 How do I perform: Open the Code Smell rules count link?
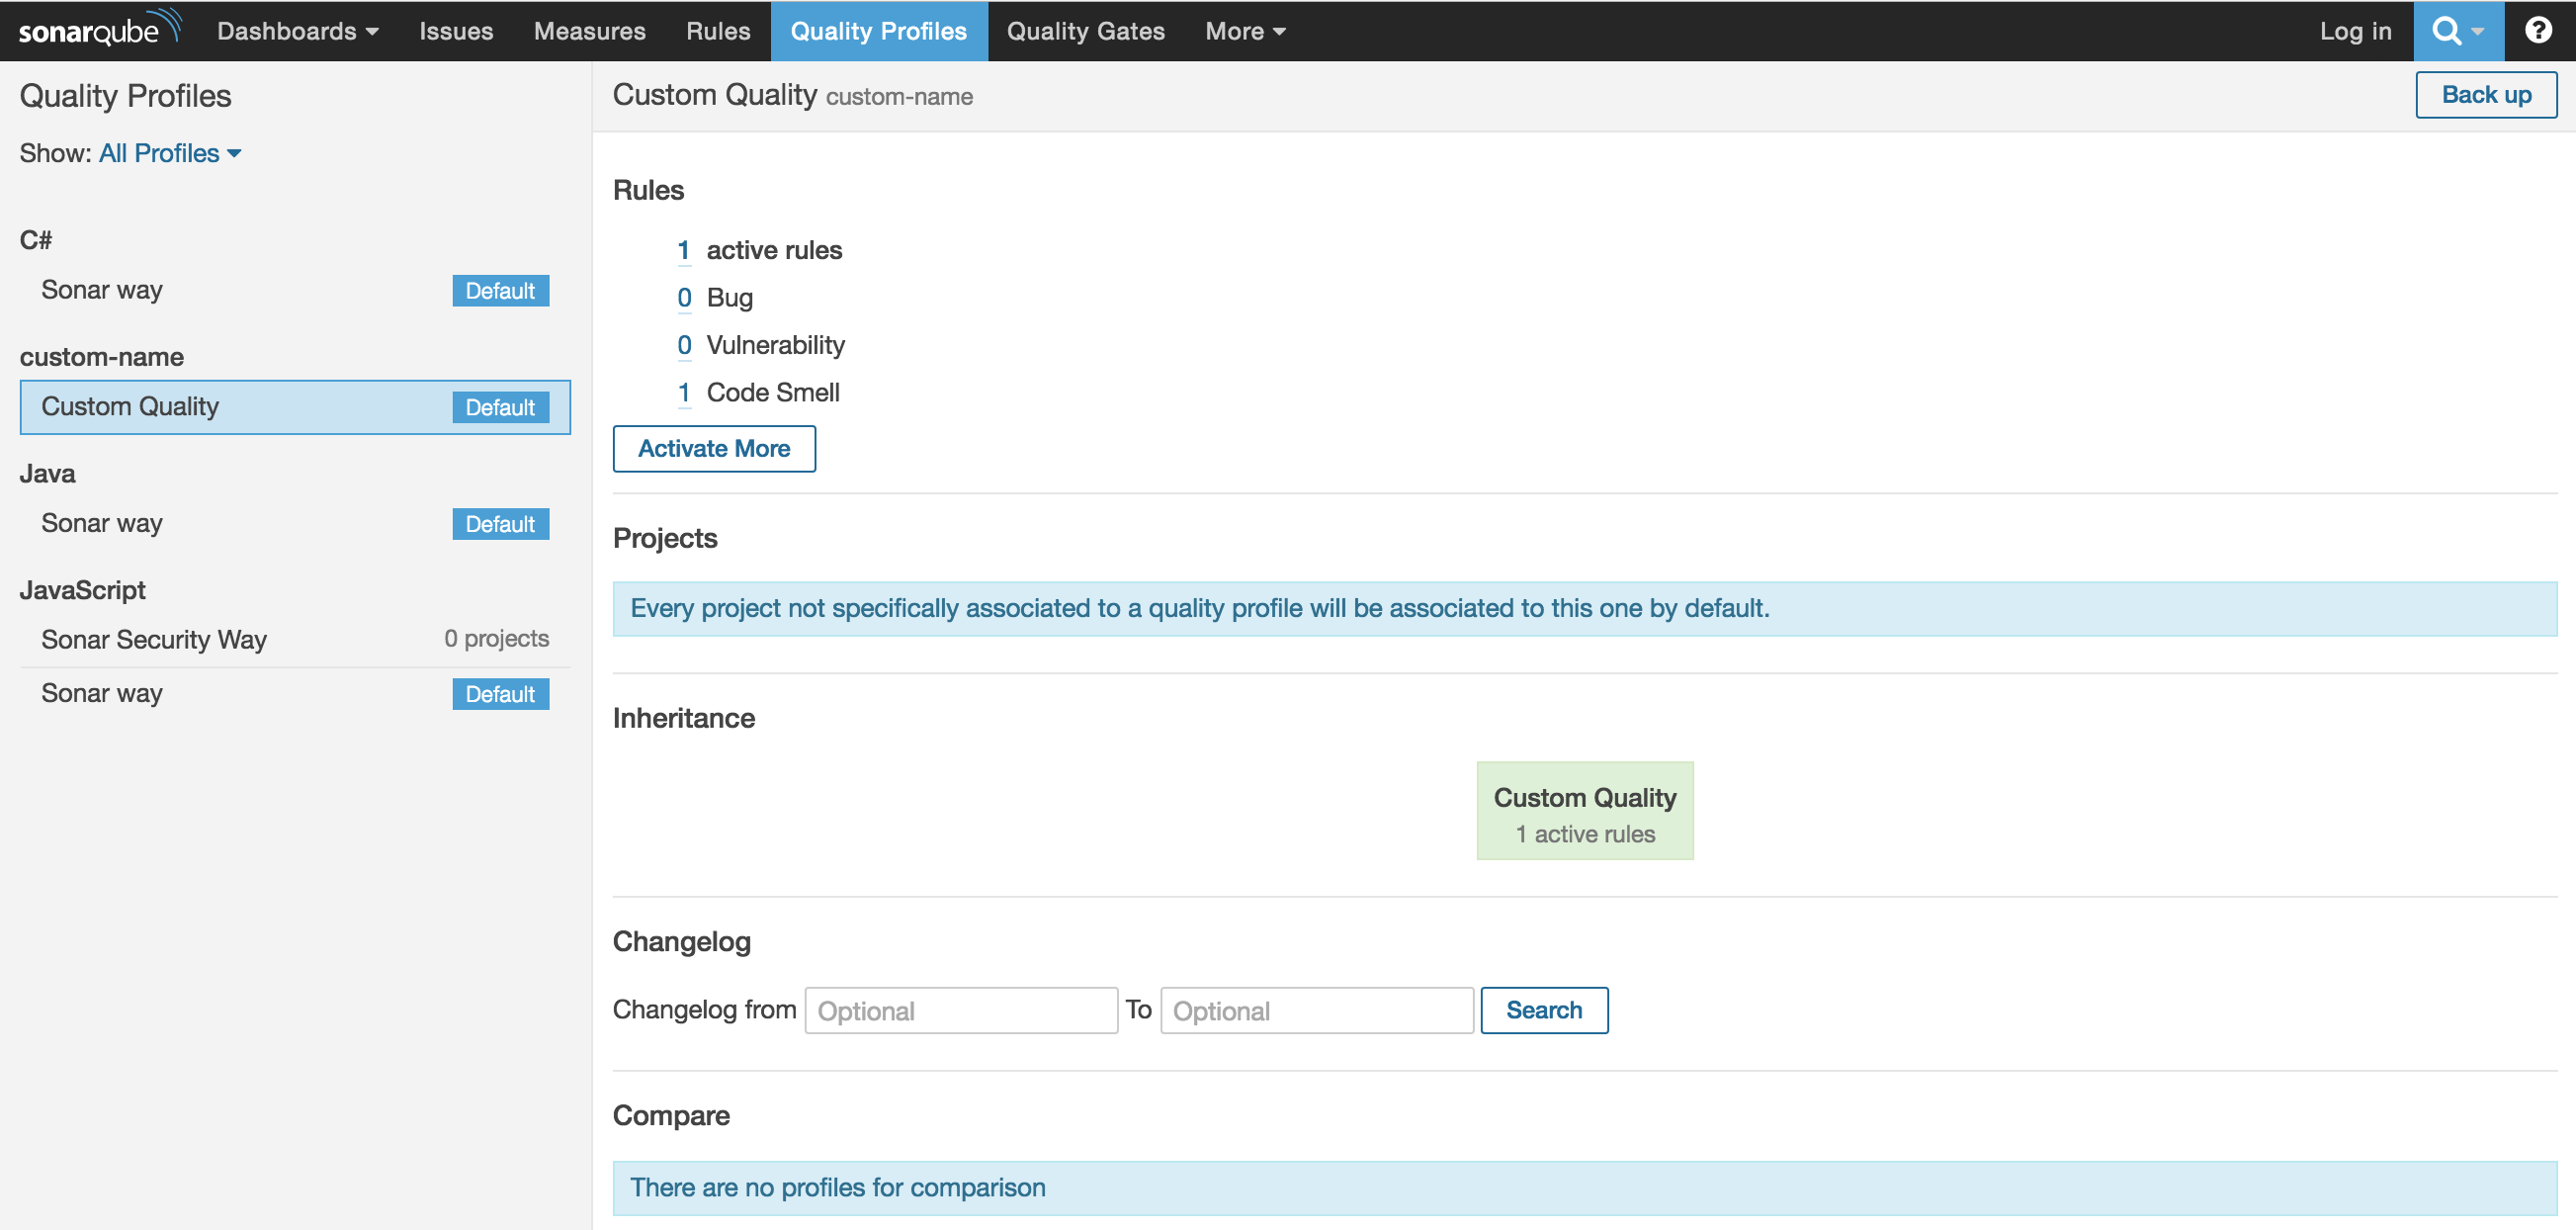[x=684, y=392]
